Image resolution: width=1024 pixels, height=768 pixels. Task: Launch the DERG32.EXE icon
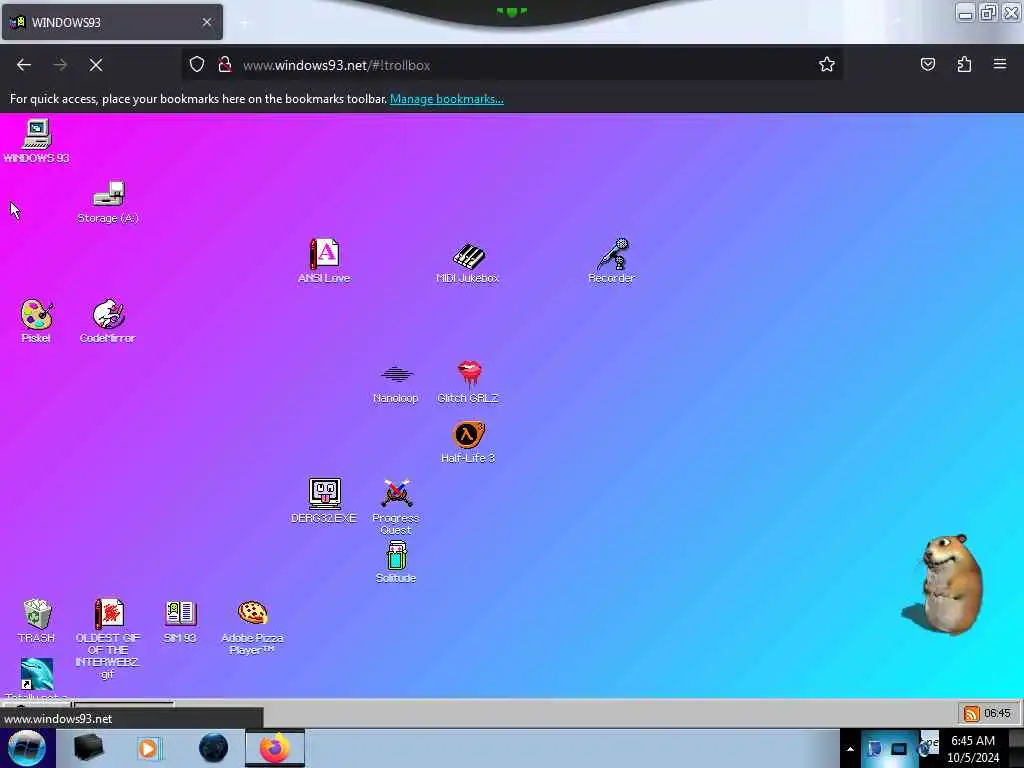click(x=325, y=494)
